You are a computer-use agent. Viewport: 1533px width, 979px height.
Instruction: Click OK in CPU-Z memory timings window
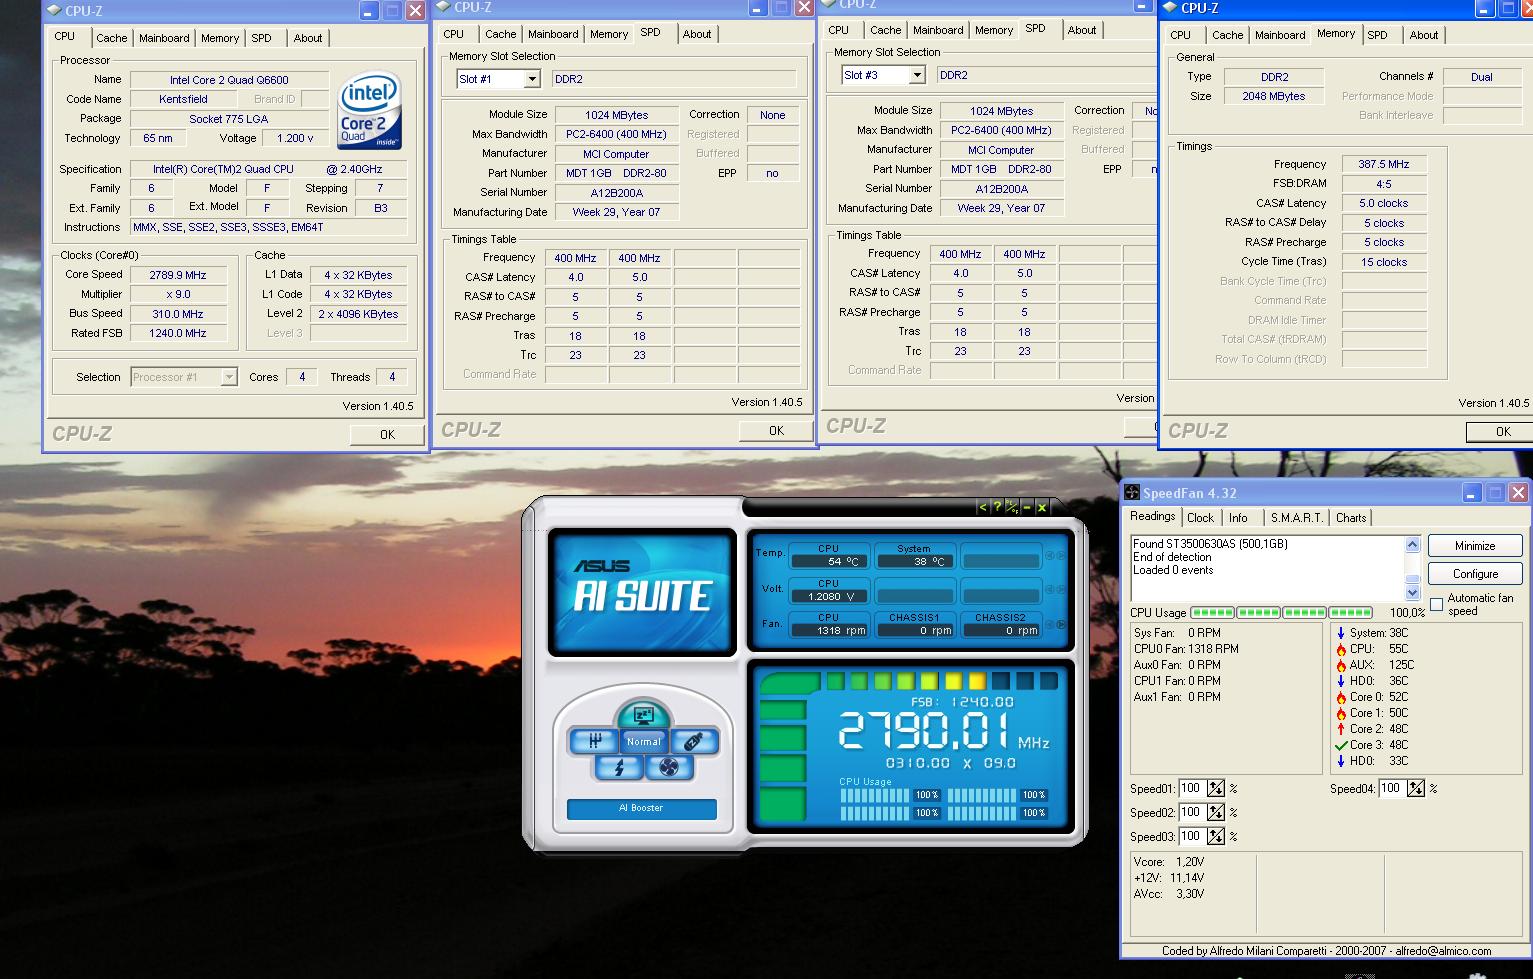pos(1502,432)
